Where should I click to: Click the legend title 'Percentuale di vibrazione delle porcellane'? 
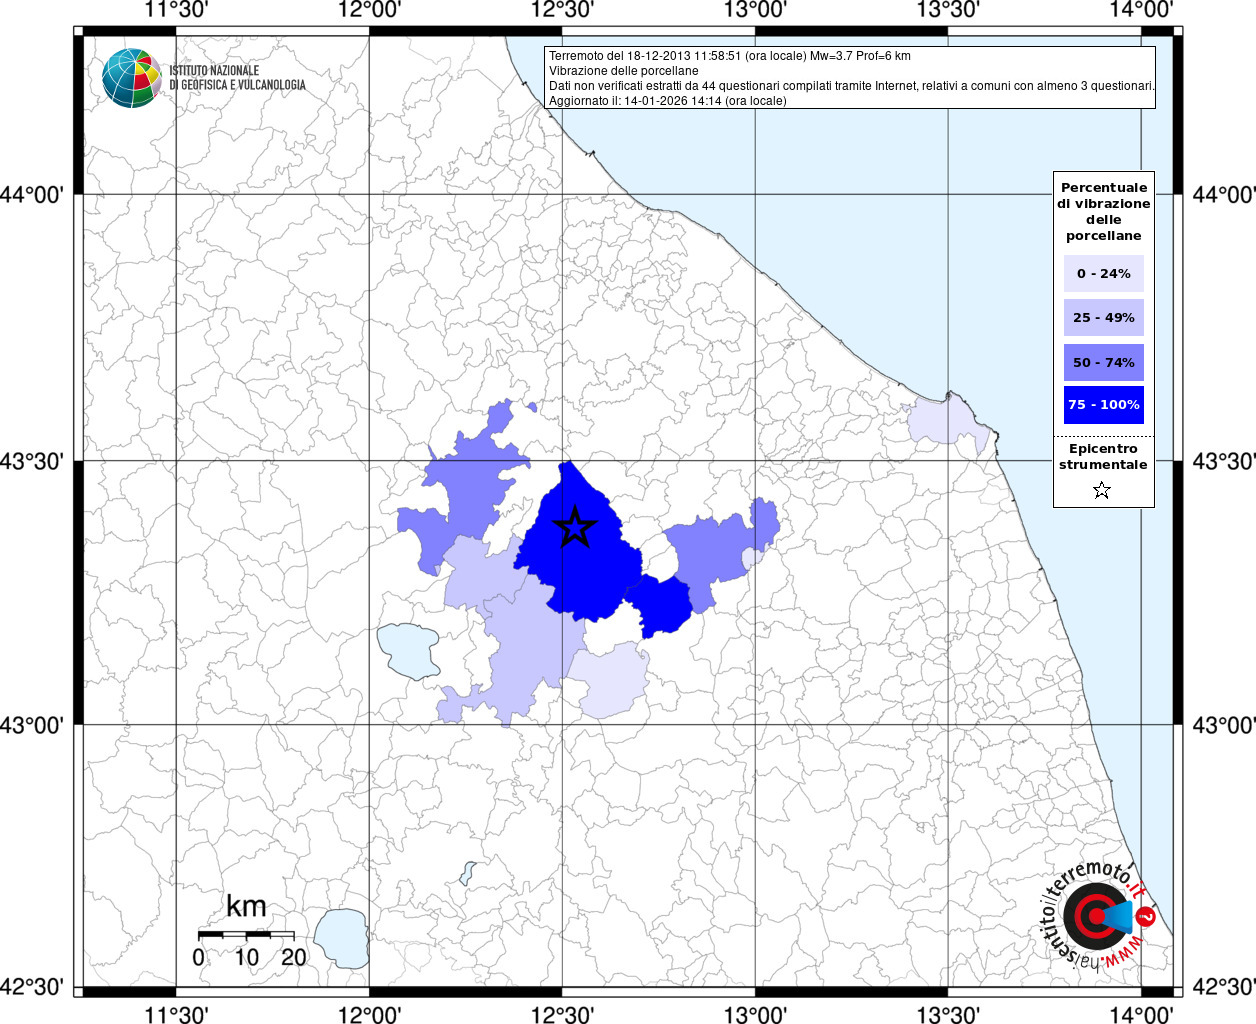[1104, 211]
